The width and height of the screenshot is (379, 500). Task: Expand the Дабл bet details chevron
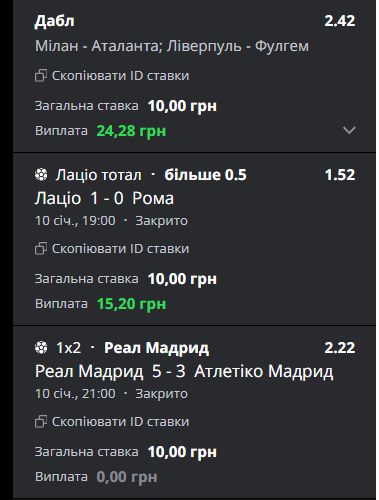click(x=349, y=130)
